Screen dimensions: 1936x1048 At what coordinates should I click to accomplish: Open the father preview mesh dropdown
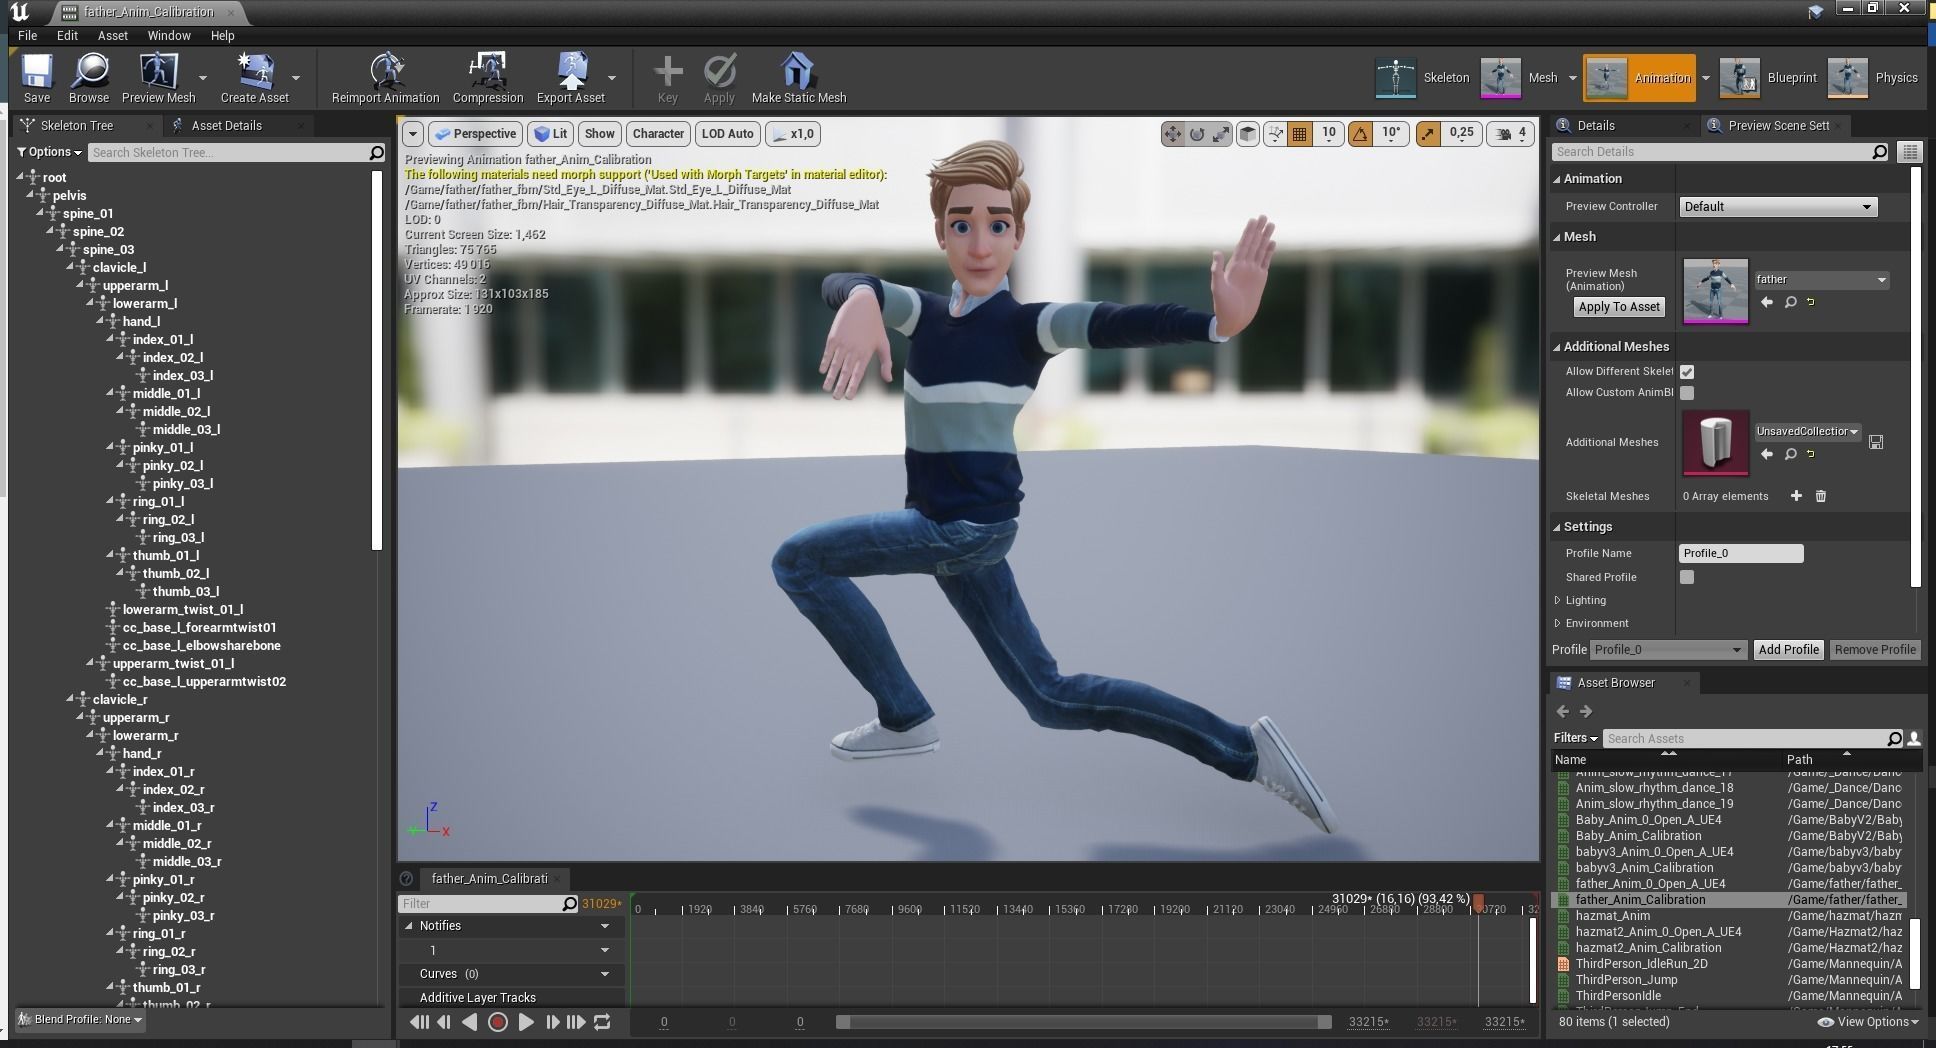coord(1820,279)
